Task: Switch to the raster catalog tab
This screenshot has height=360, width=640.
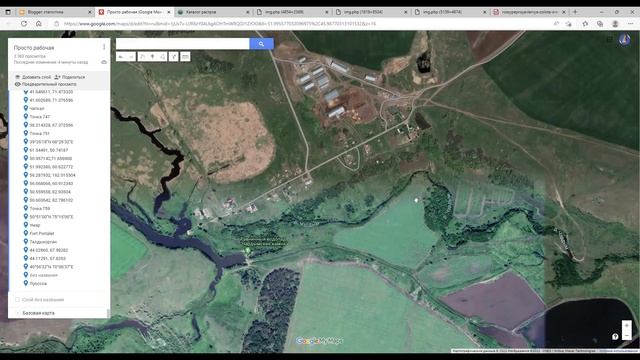Action: 213,12
